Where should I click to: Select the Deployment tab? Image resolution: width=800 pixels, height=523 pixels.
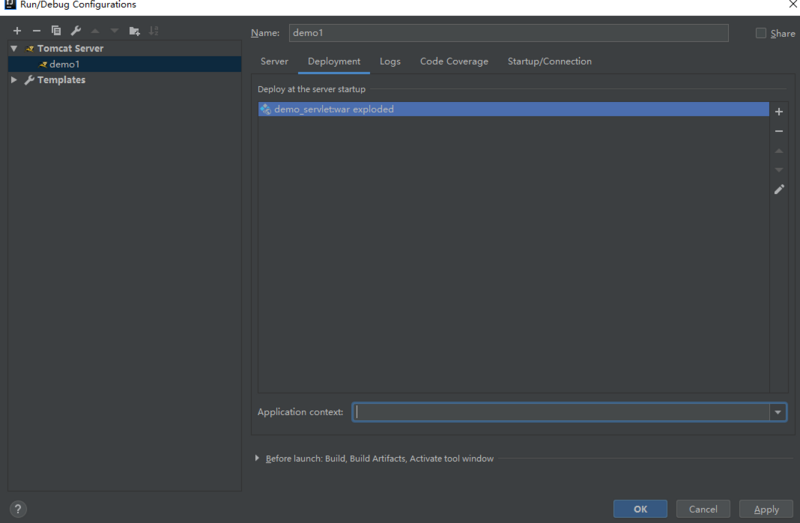334,61
